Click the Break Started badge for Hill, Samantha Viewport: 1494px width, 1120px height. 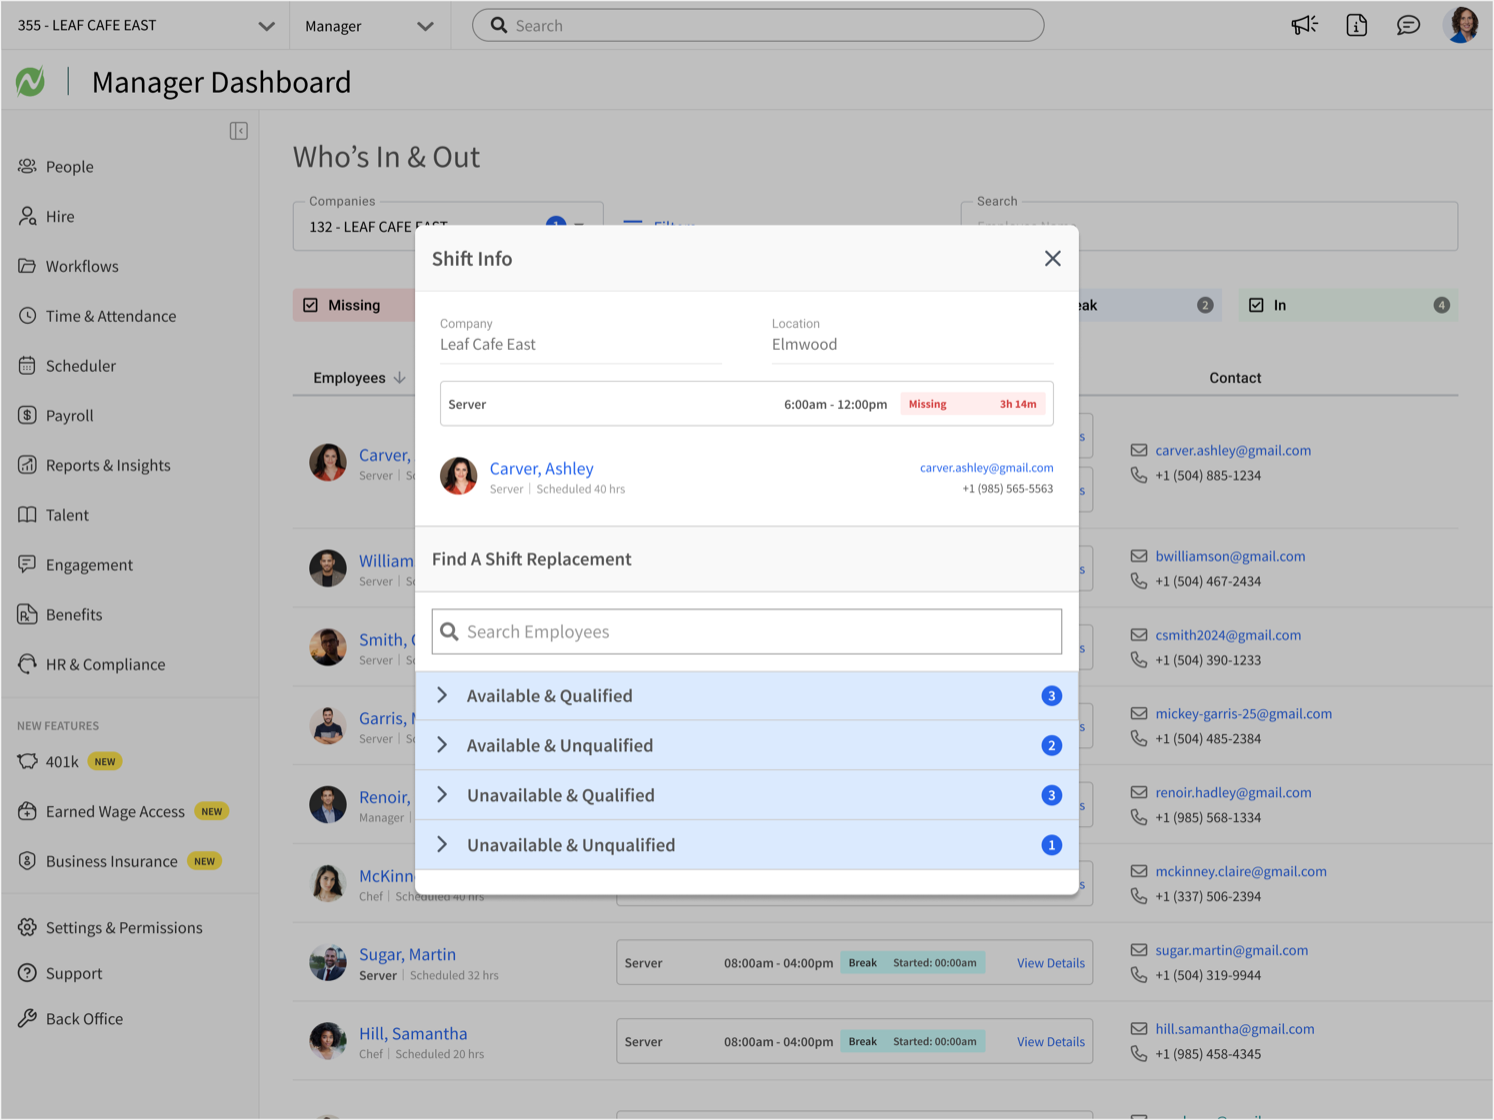click(913, 1041)
